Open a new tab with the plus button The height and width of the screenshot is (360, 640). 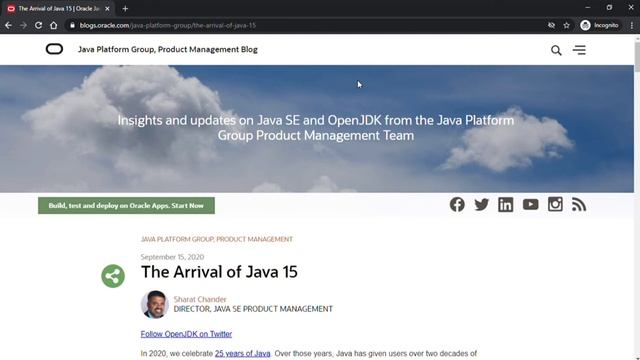[x=125, y=9]
